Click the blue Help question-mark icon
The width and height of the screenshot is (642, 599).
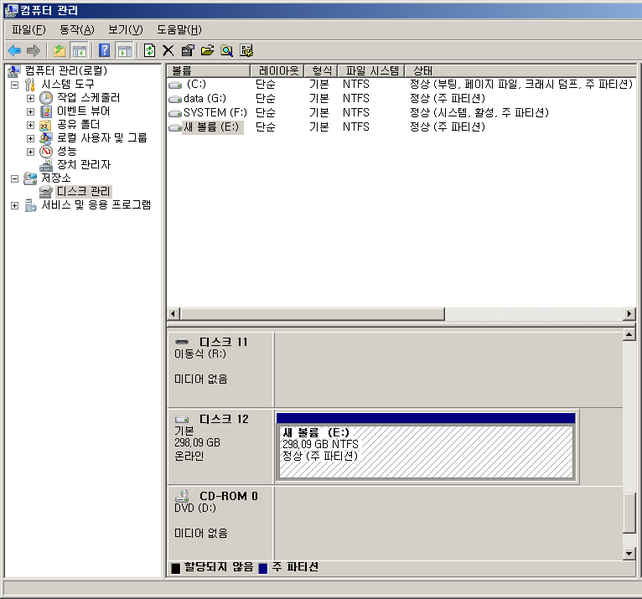pos(104,50)
